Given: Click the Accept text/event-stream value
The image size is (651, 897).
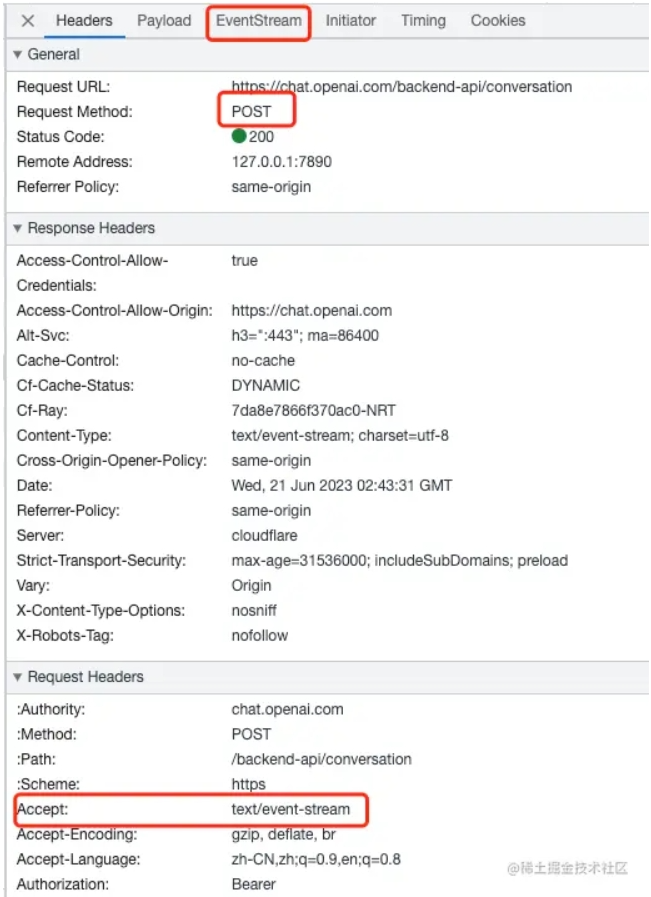Looking at the screenshot, I should click(x=291, y=809).
